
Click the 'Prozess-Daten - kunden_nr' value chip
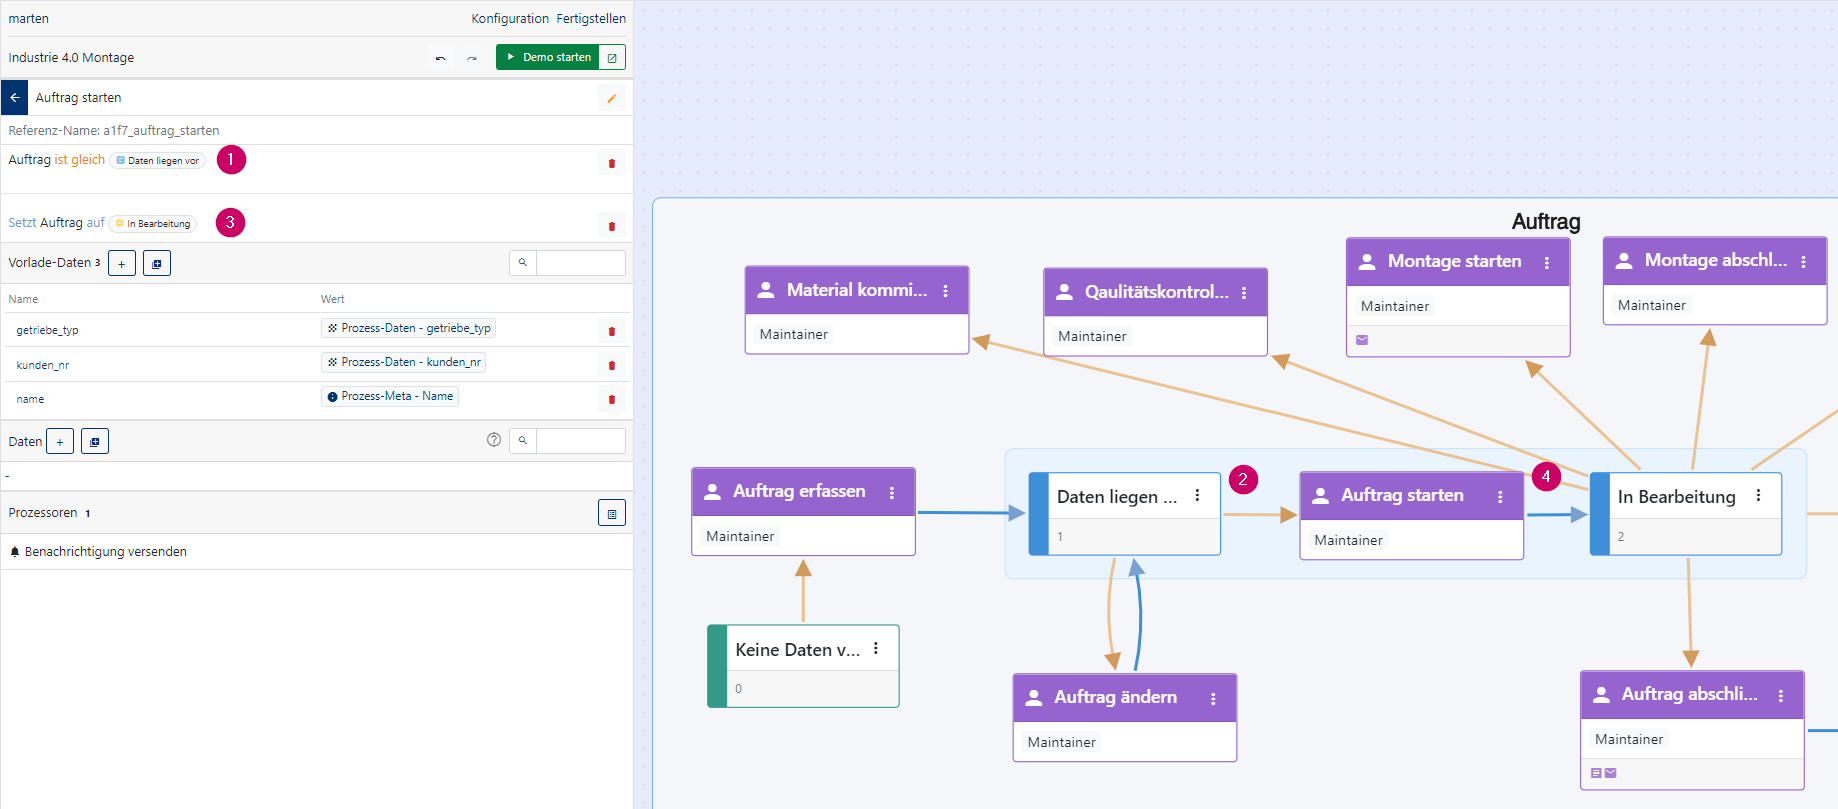tap(404, 362)
